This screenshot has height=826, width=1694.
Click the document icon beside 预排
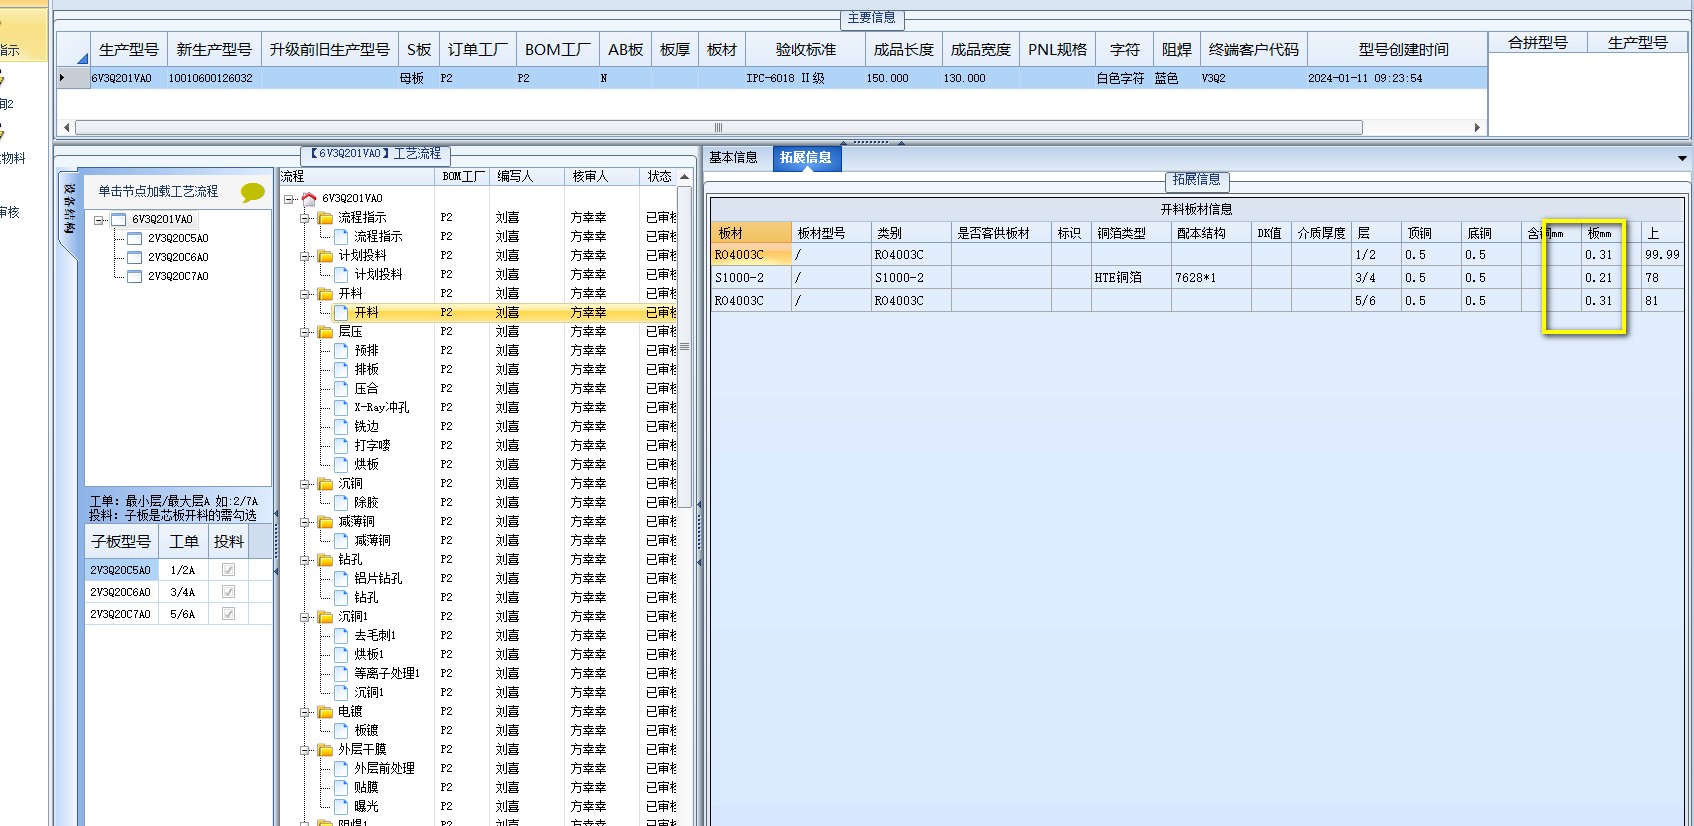click(341, 350)
